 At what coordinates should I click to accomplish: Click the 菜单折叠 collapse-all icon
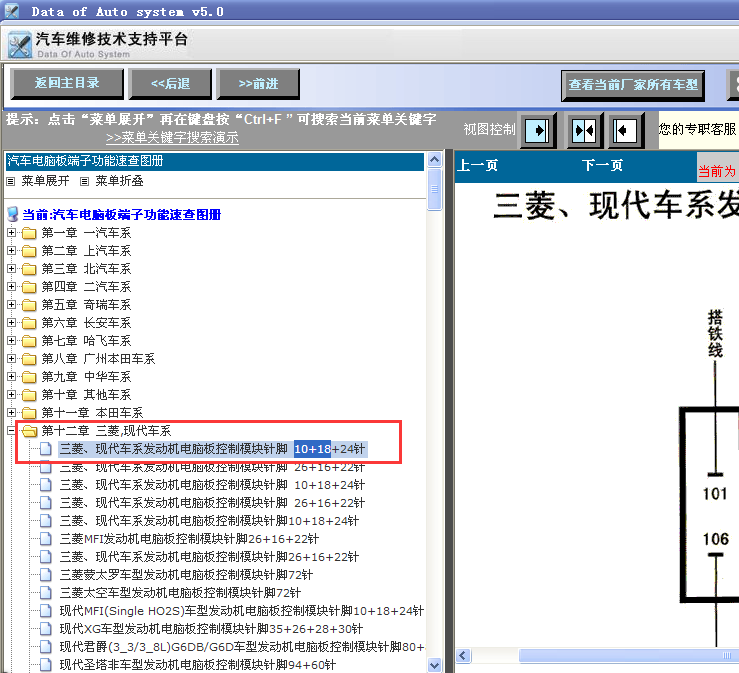point(84,181)
